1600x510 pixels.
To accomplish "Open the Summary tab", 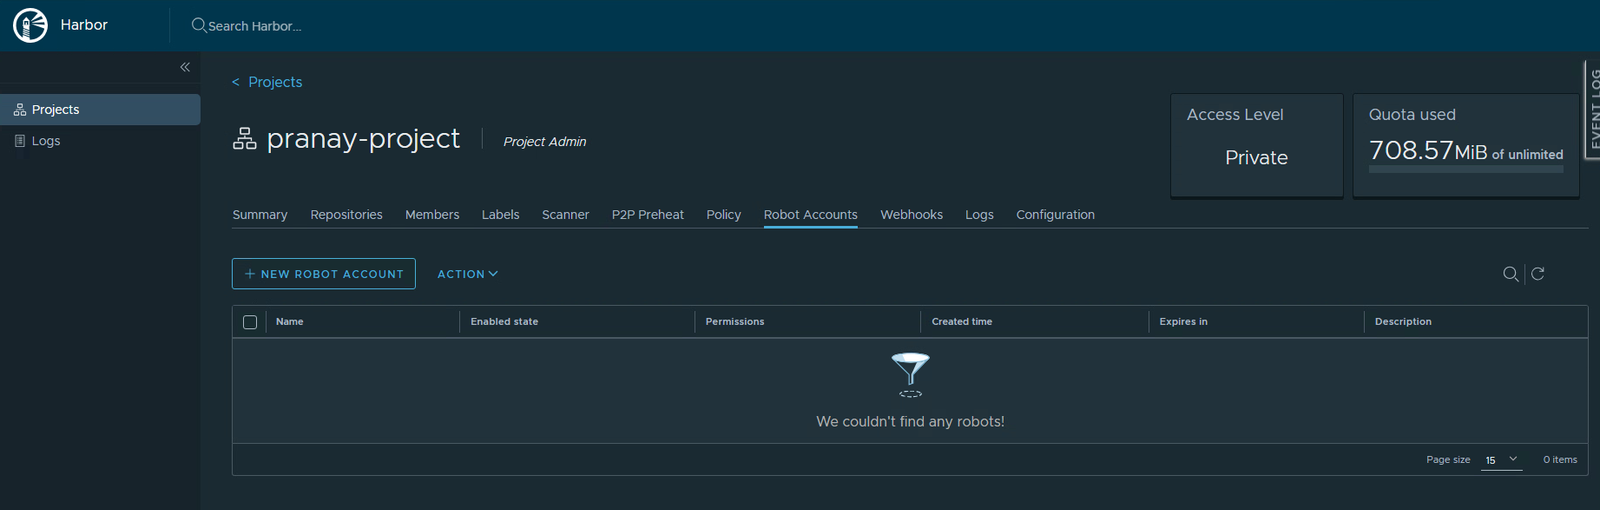I will [260, 215].
